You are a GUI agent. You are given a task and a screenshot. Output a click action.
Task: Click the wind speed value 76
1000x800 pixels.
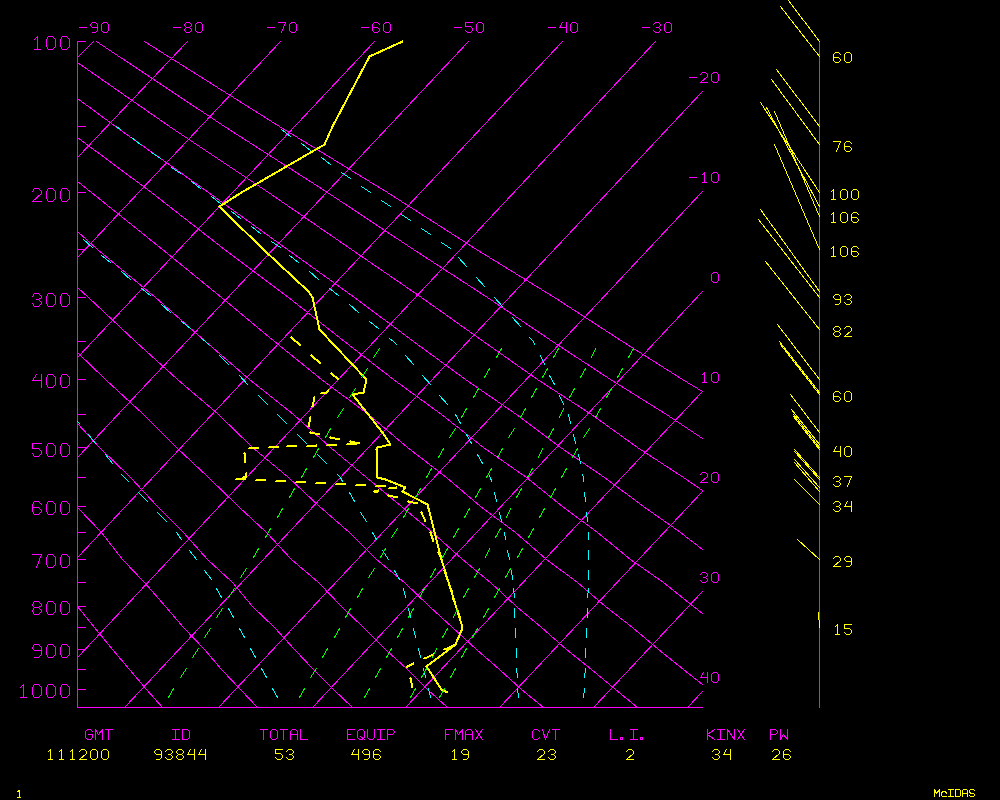click(842, 147)
